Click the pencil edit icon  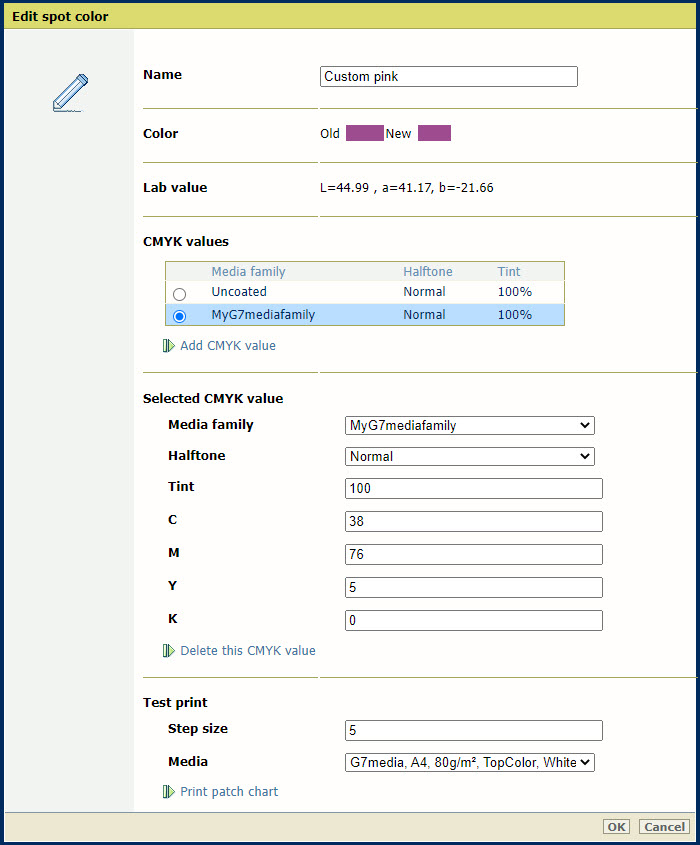coord(70,92)
